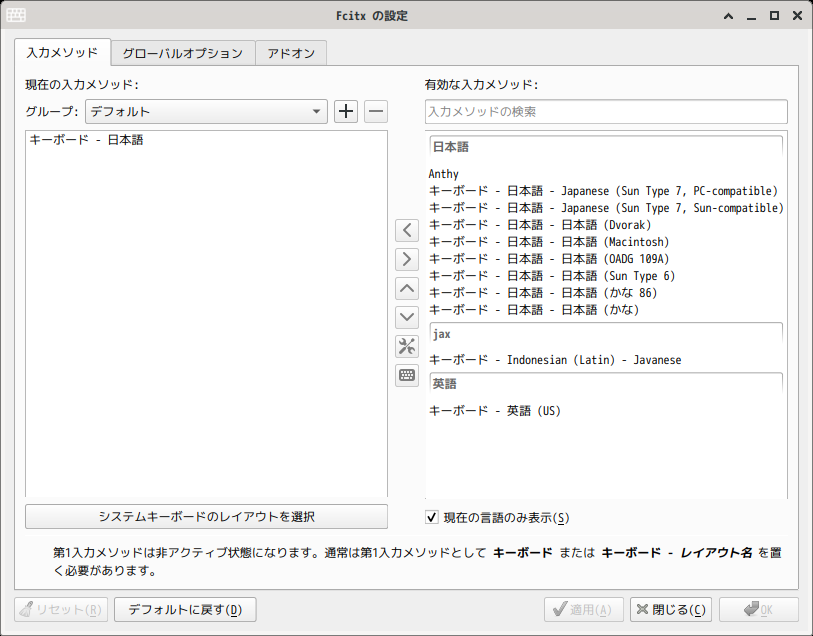Click システムキーボードのレイアウトを選択 button
This screenshot has height=636, width=813.
[x=206, y=516]
